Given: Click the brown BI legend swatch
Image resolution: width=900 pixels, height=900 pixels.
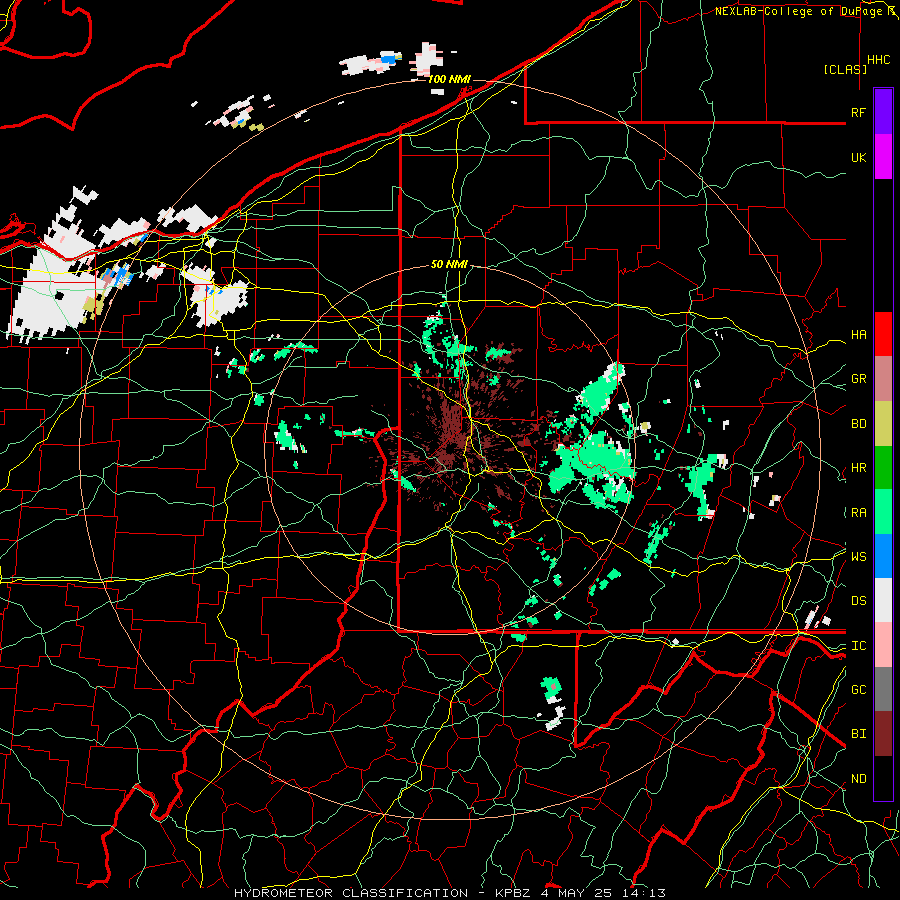Looking at the screenshot, I should click(883, 734).
